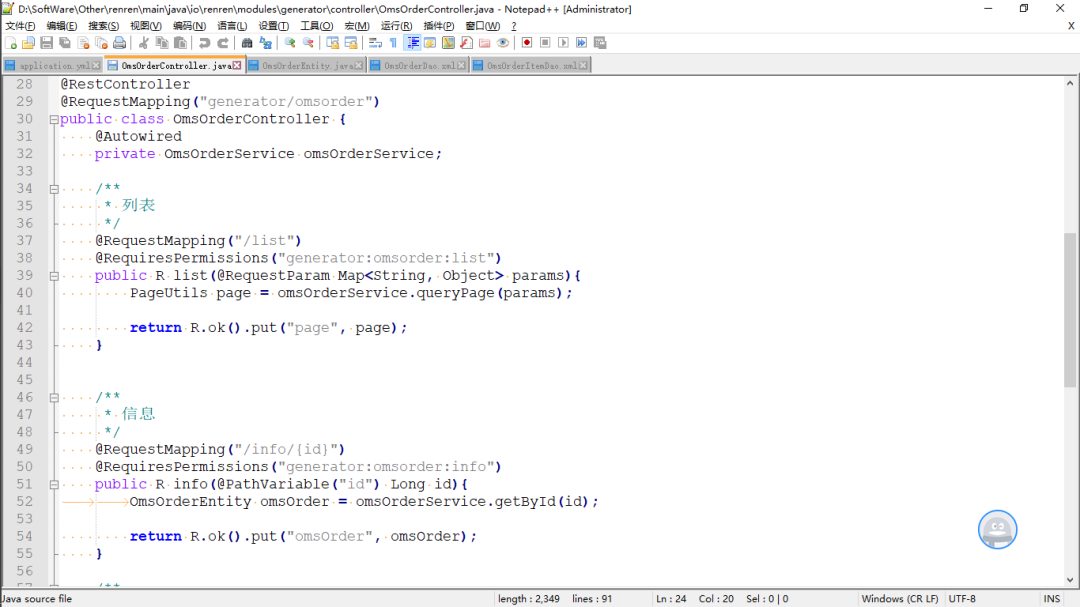Expand the 设置(T) settings menu
Image resolution: width=1080 pixels, height=607 pixels.
click(x=273, y=26)
